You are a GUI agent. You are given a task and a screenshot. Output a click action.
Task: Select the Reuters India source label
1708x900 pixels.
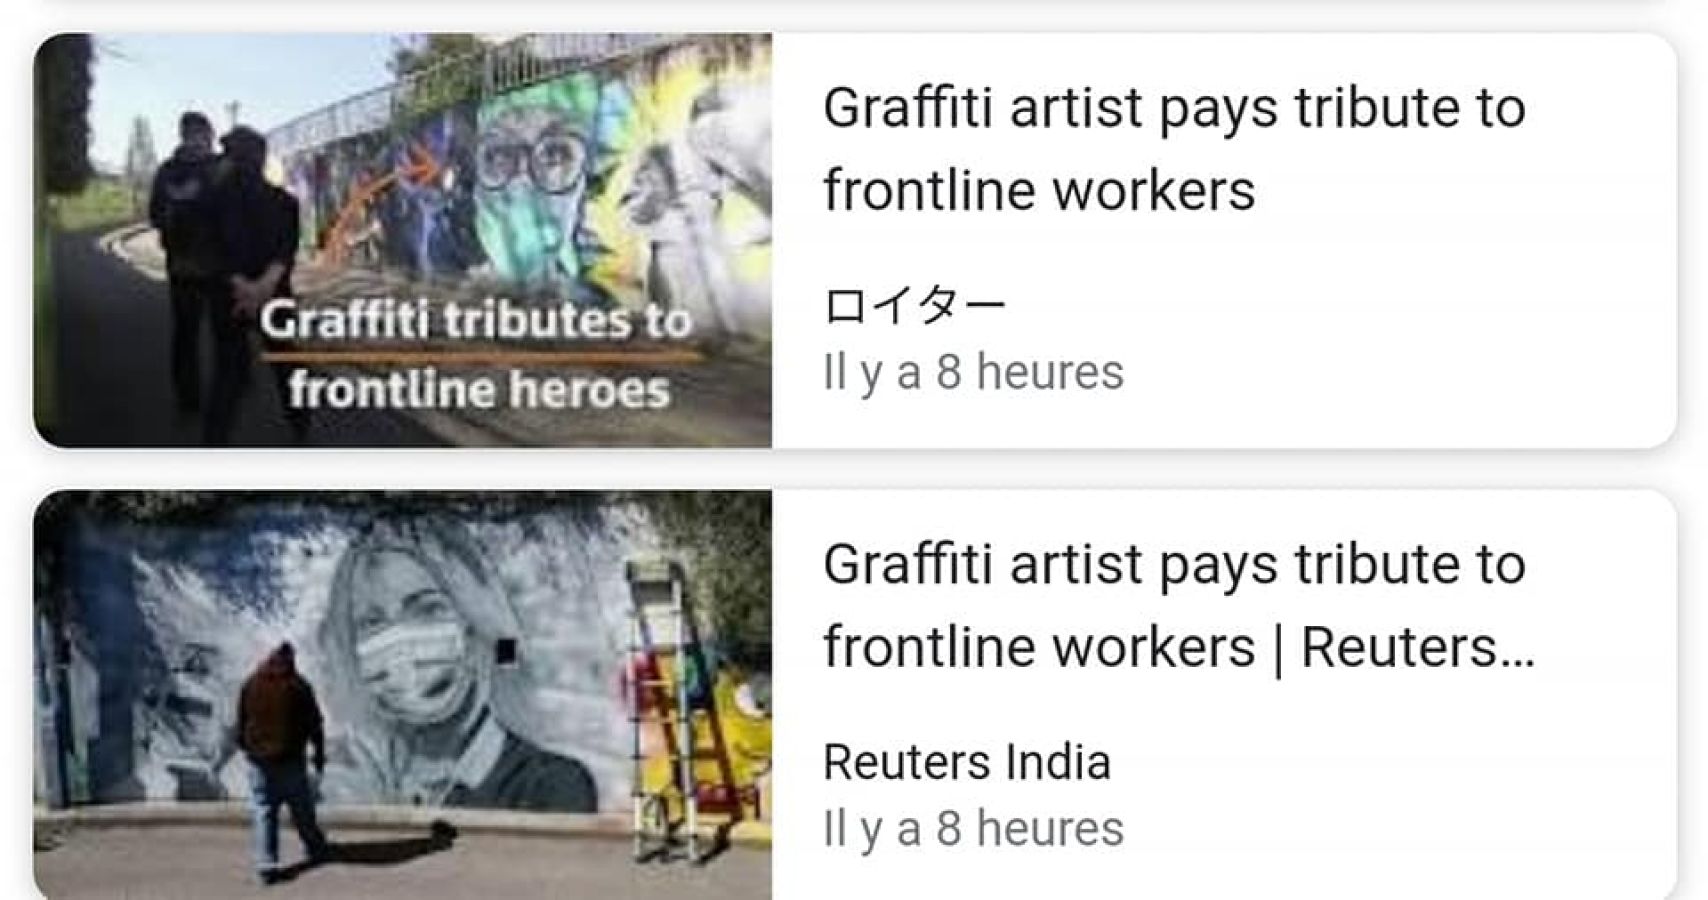[x=966, y=762]
